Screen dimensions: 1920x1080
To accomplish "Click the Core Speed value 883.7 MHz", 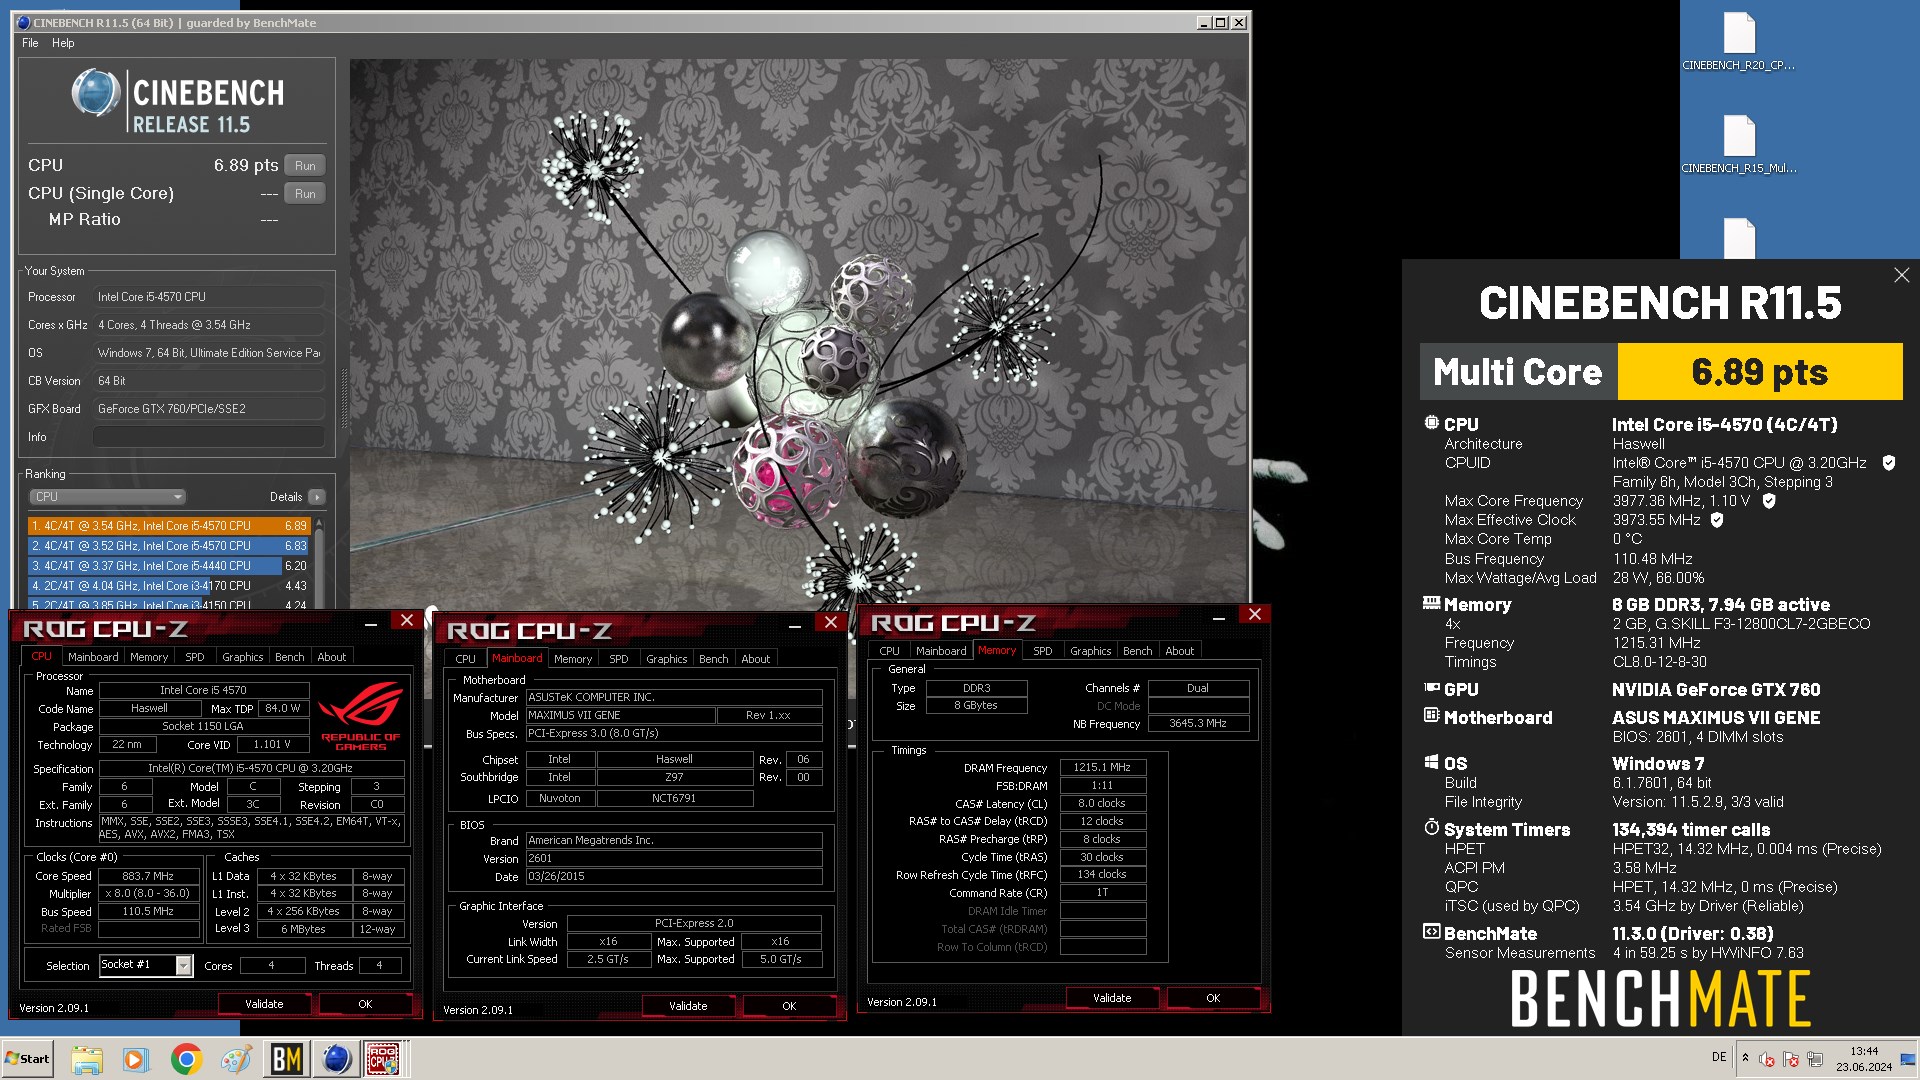I will click(148, 876).
